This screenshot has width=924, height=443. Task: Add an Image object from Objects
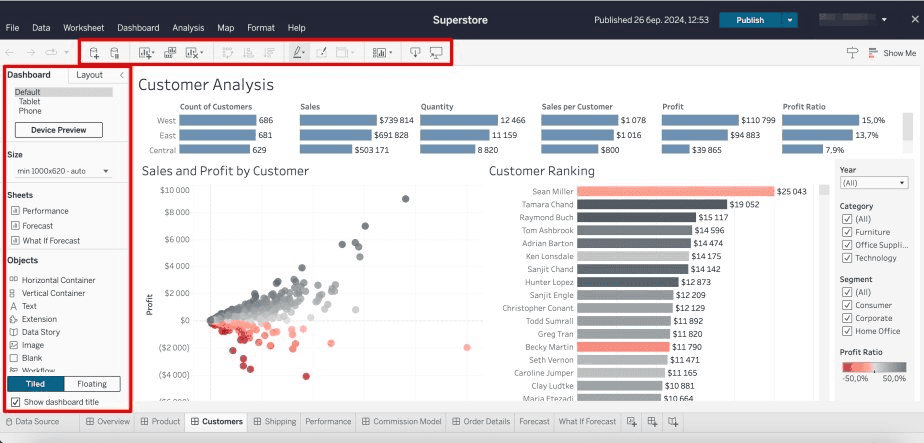tap(27, 345)
